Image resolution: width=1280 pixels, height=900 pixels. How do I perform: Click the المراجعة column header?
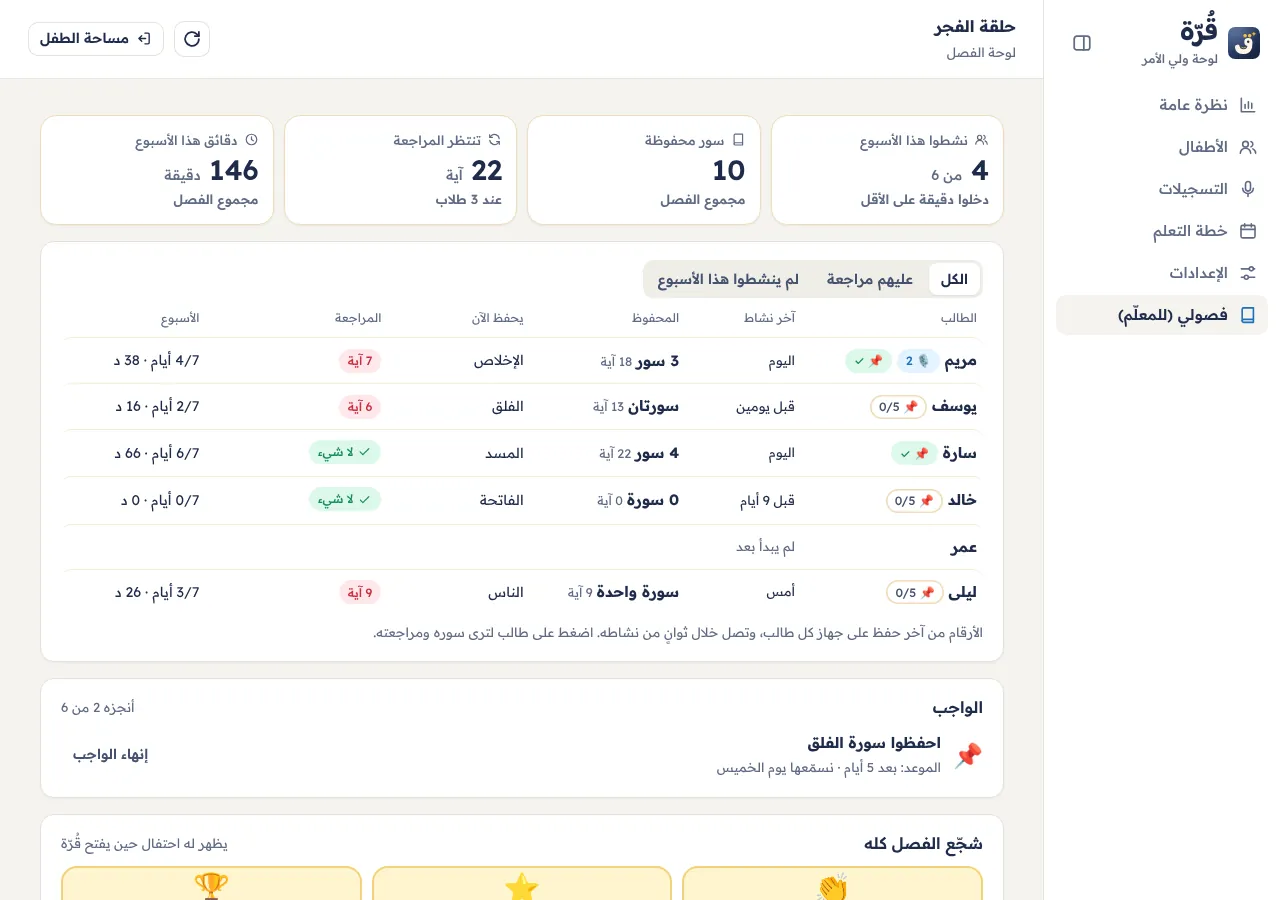click(358, 318)
